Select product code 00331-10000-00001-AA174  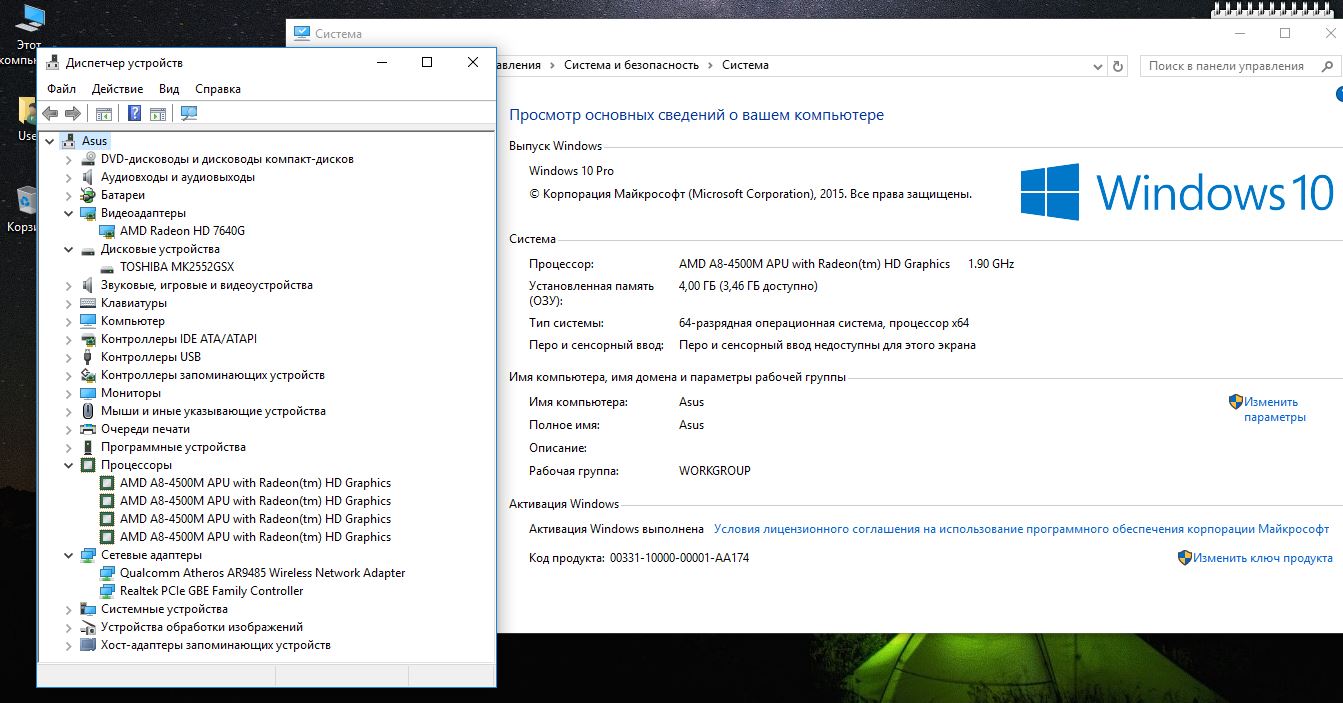(679, 558)
